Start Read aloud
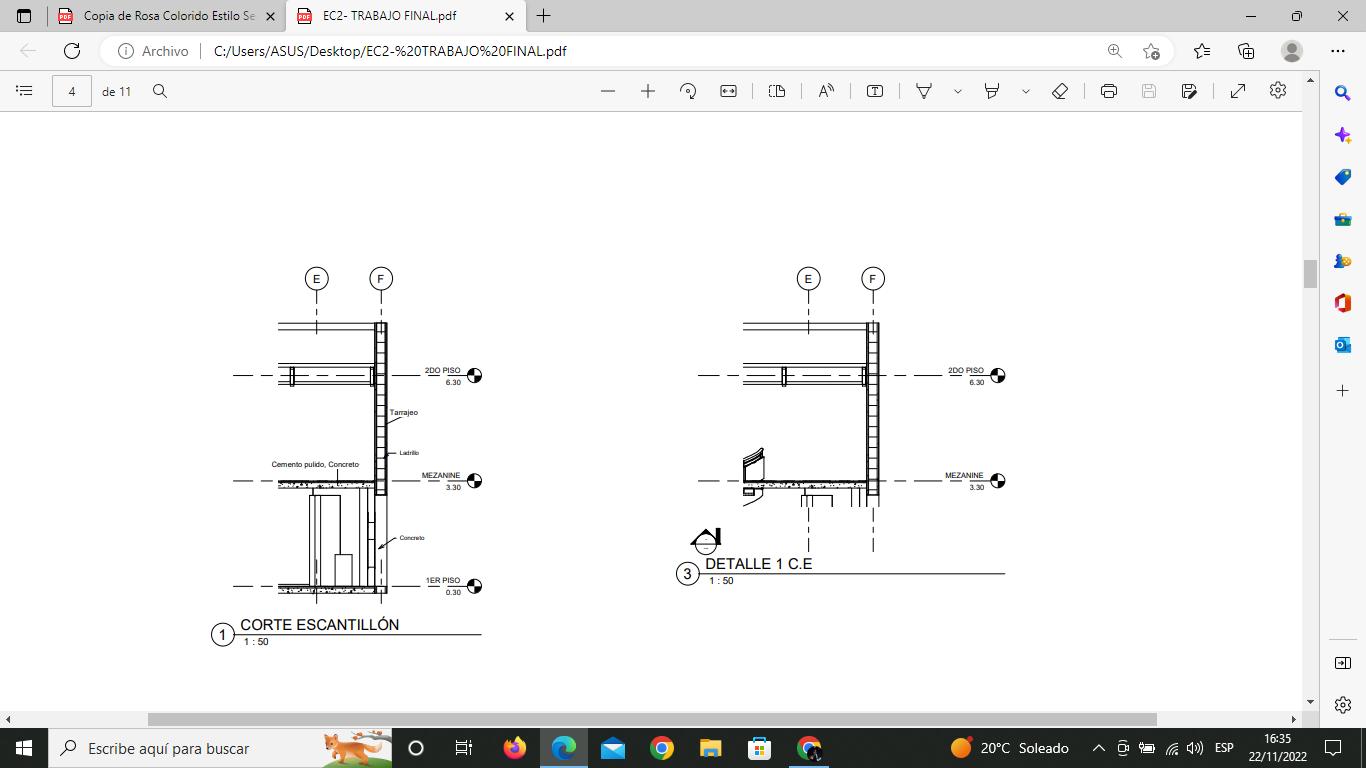 (x=826, y=91)
